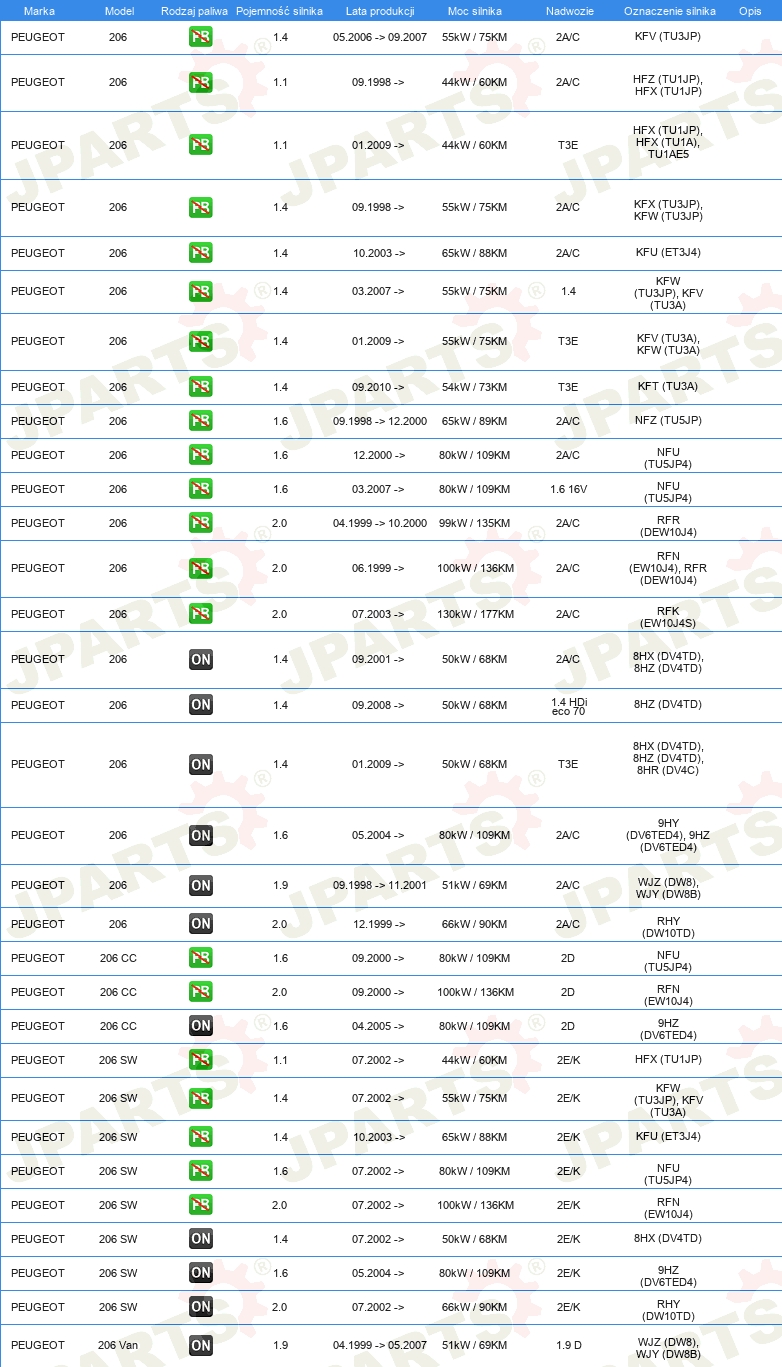Click the diesel ON icon in the 206 1.9 09.1998 row
Image resolution: width=782 pixels, height=1367 pixels.
coord(201,885)
